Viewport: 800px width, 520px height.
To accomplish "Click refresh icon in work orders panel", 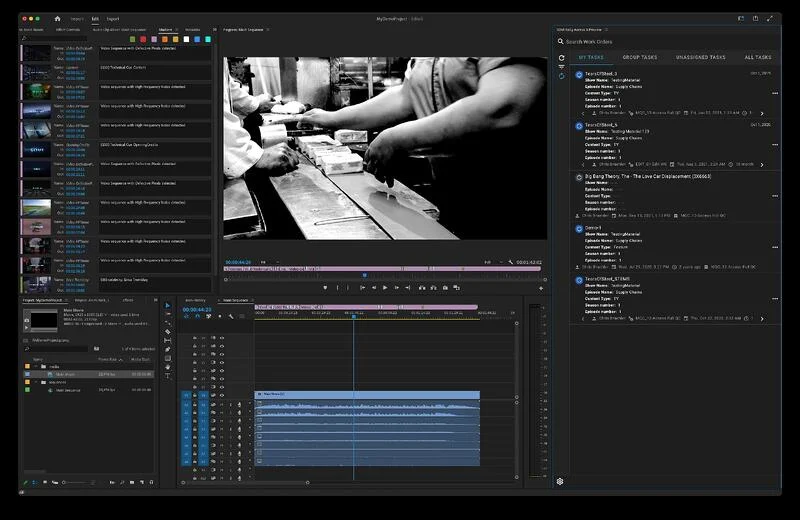I will tap(561, 58).
